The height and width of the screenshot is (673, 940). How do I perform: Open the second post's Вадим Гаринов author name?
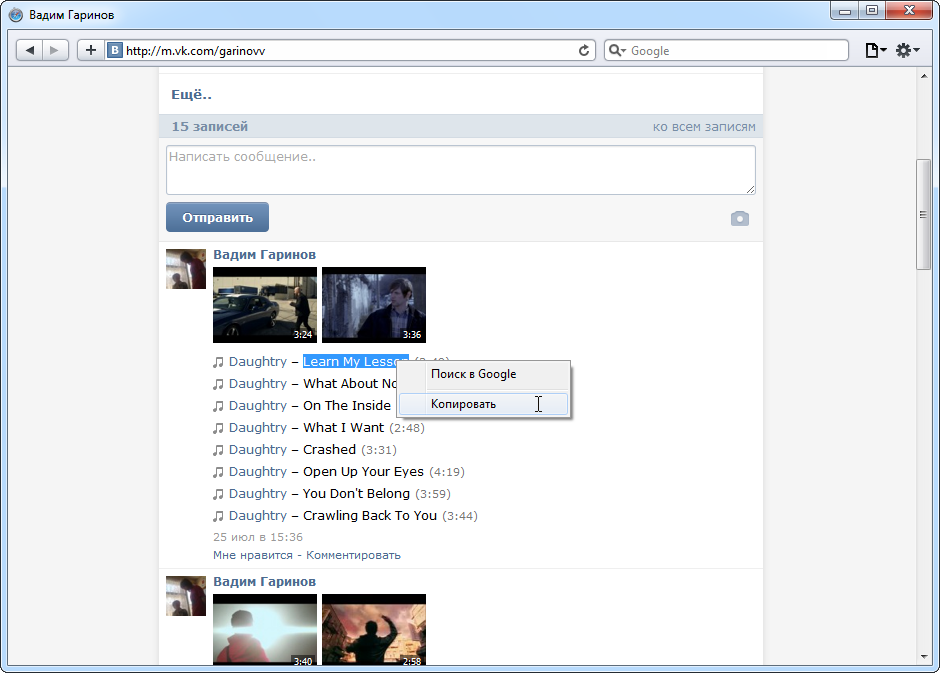coord(264,582)
